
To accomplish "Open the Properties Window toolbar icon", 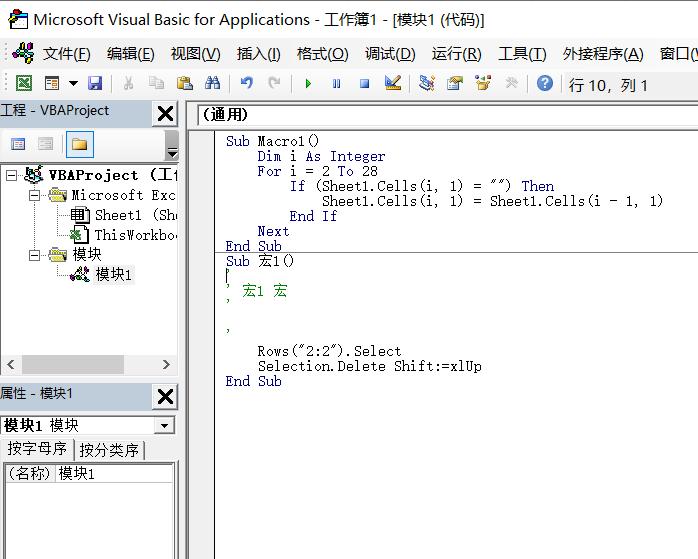I will [x=455, y=83].
